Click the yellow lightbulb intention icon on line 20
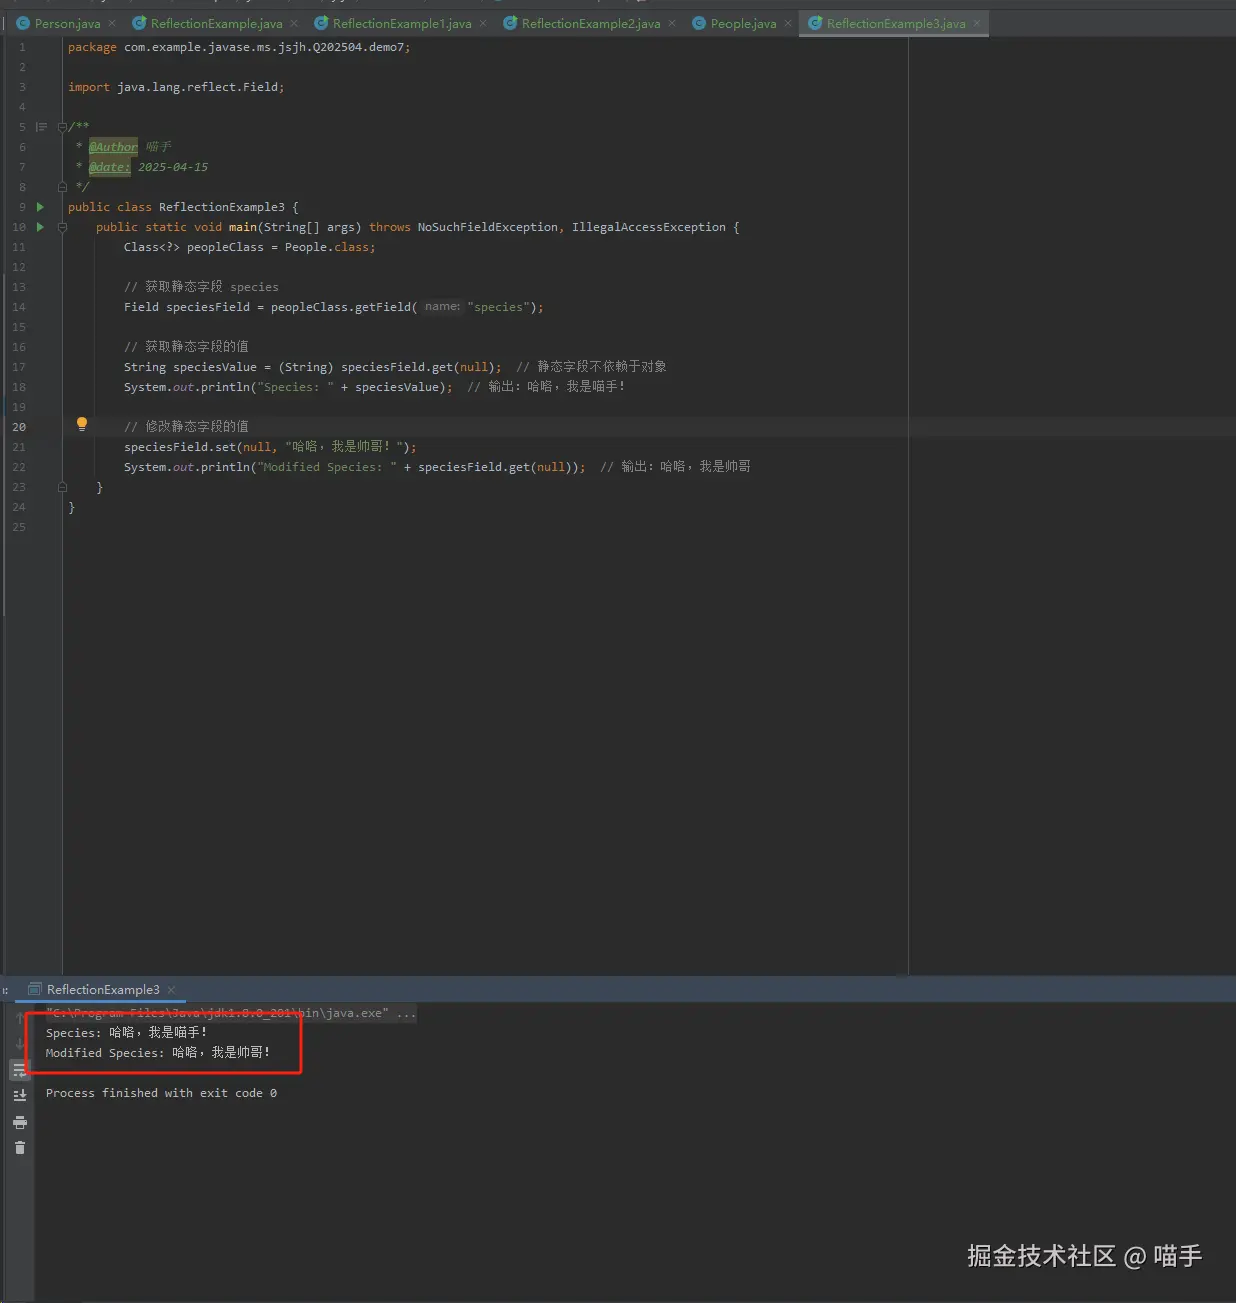This screenshot has height=1303, width=1236. [x=82, y=424]
